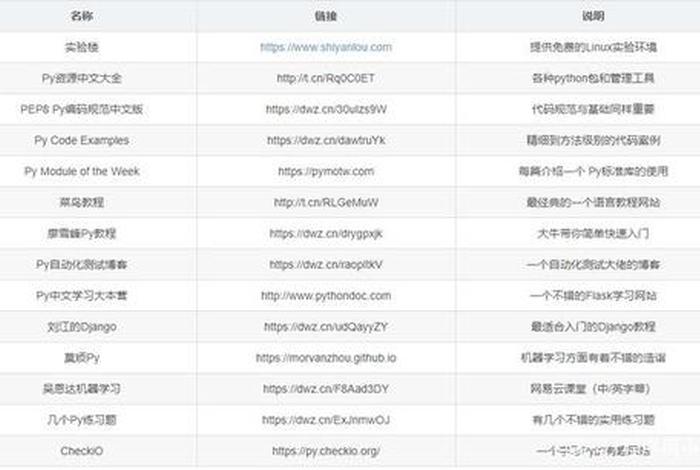
Task: Click the 最适合入门的Django教程 description
Action: tap(593, 327)
